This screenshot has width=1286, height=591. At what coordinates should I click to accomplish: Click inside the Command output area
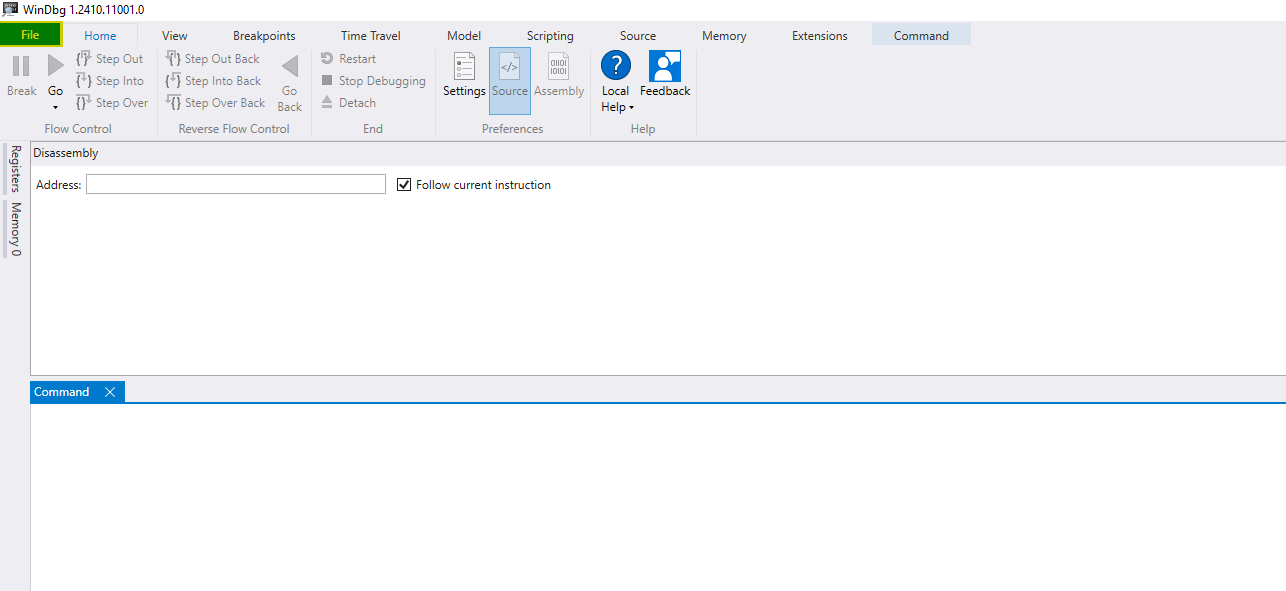pyautogui.click(x=658, y=497)
